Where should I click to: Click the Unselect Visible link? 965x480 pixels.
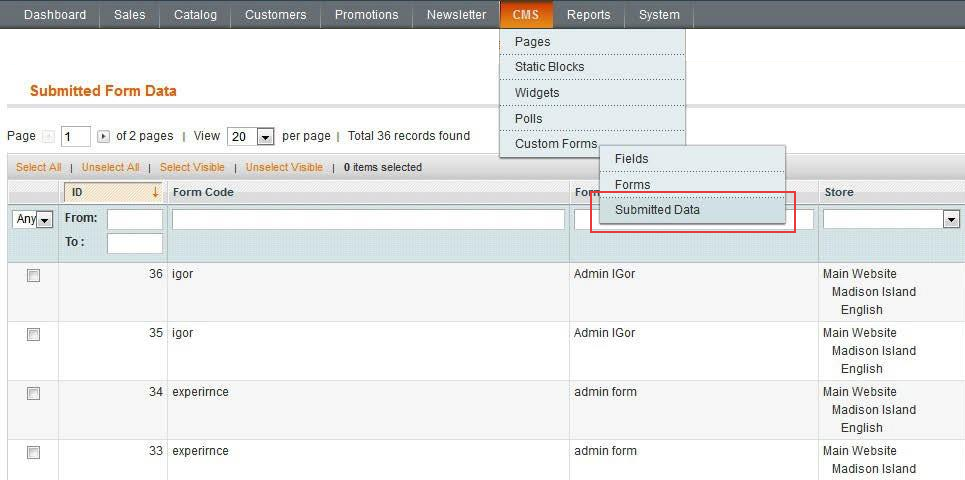(x=284, y=167)
